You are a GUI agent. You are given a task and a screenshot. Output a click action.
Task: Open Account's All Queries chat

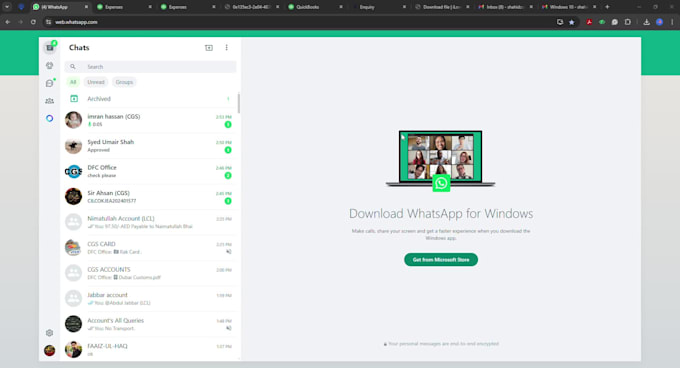pyautogui.click(x=150, y=324)
